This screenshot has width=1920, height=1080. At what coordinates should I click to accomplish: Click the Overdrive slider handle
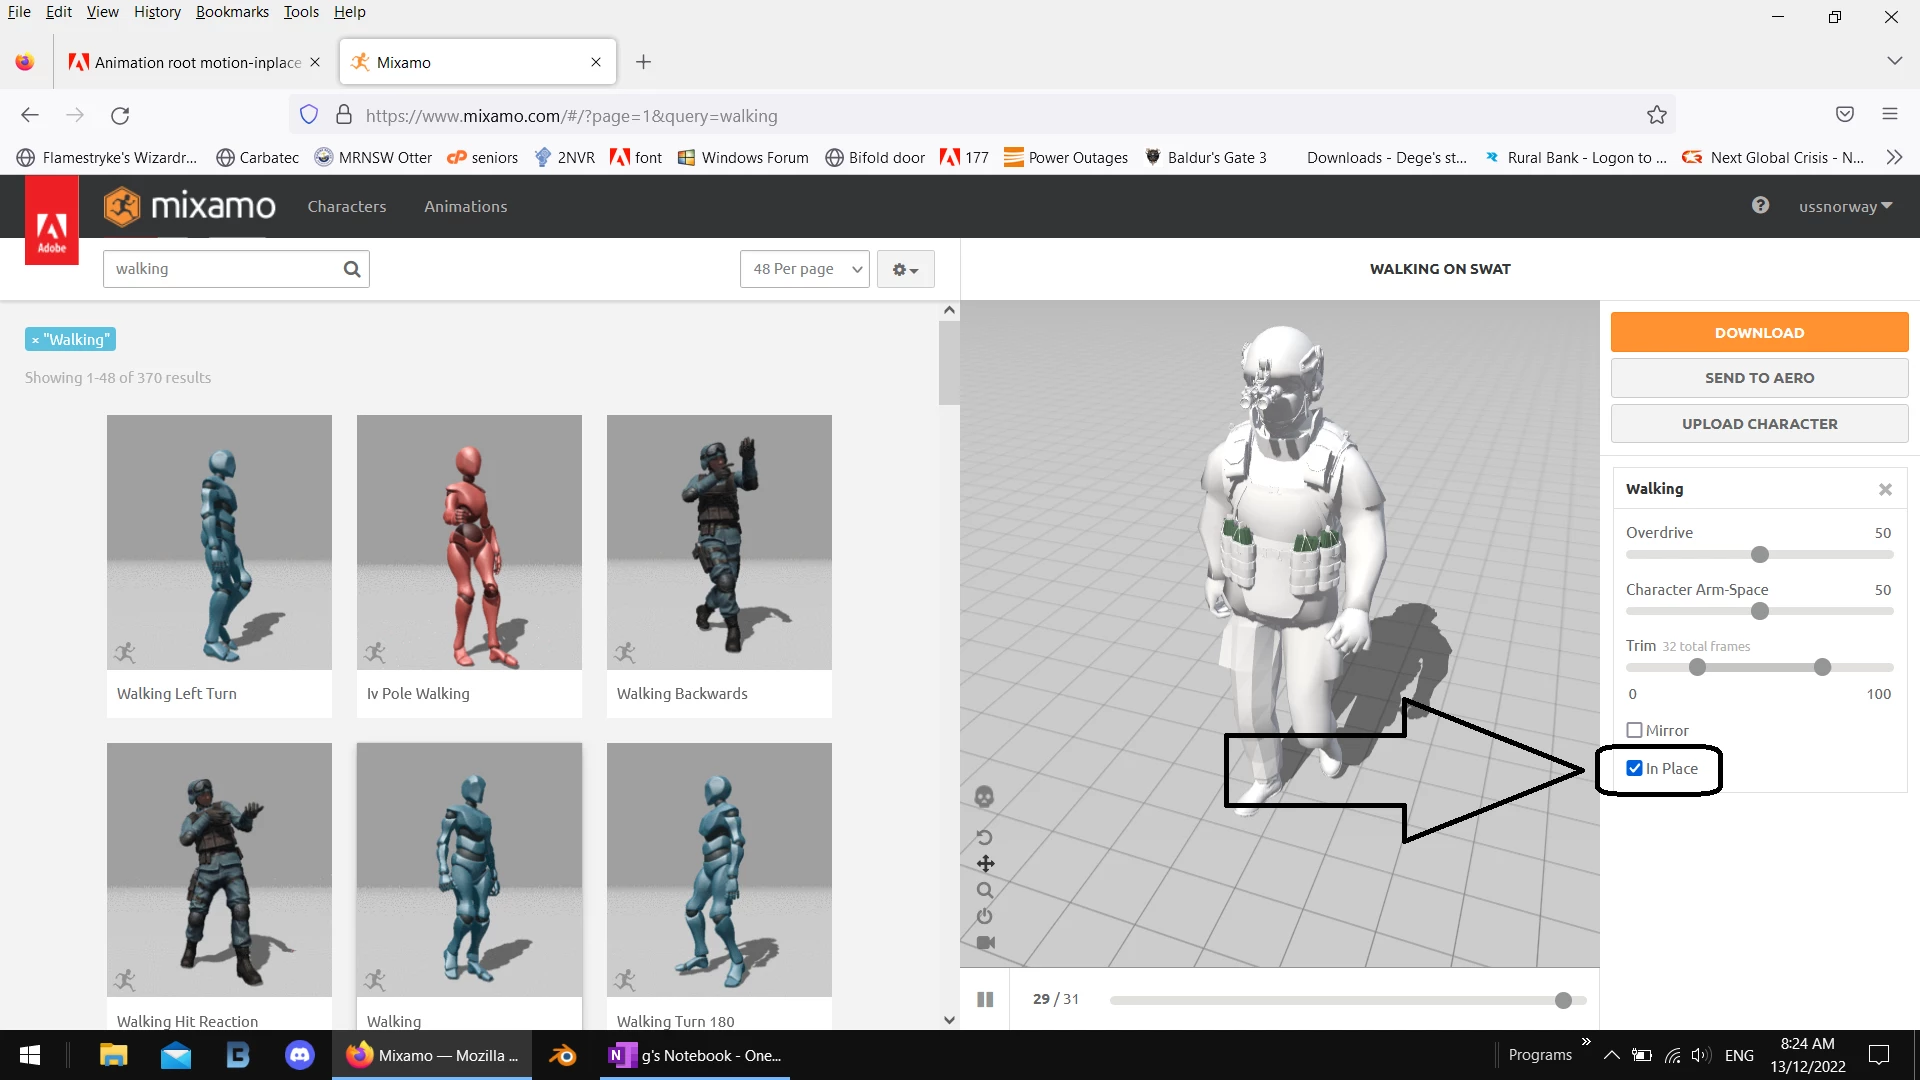[x=1760, y=555]
